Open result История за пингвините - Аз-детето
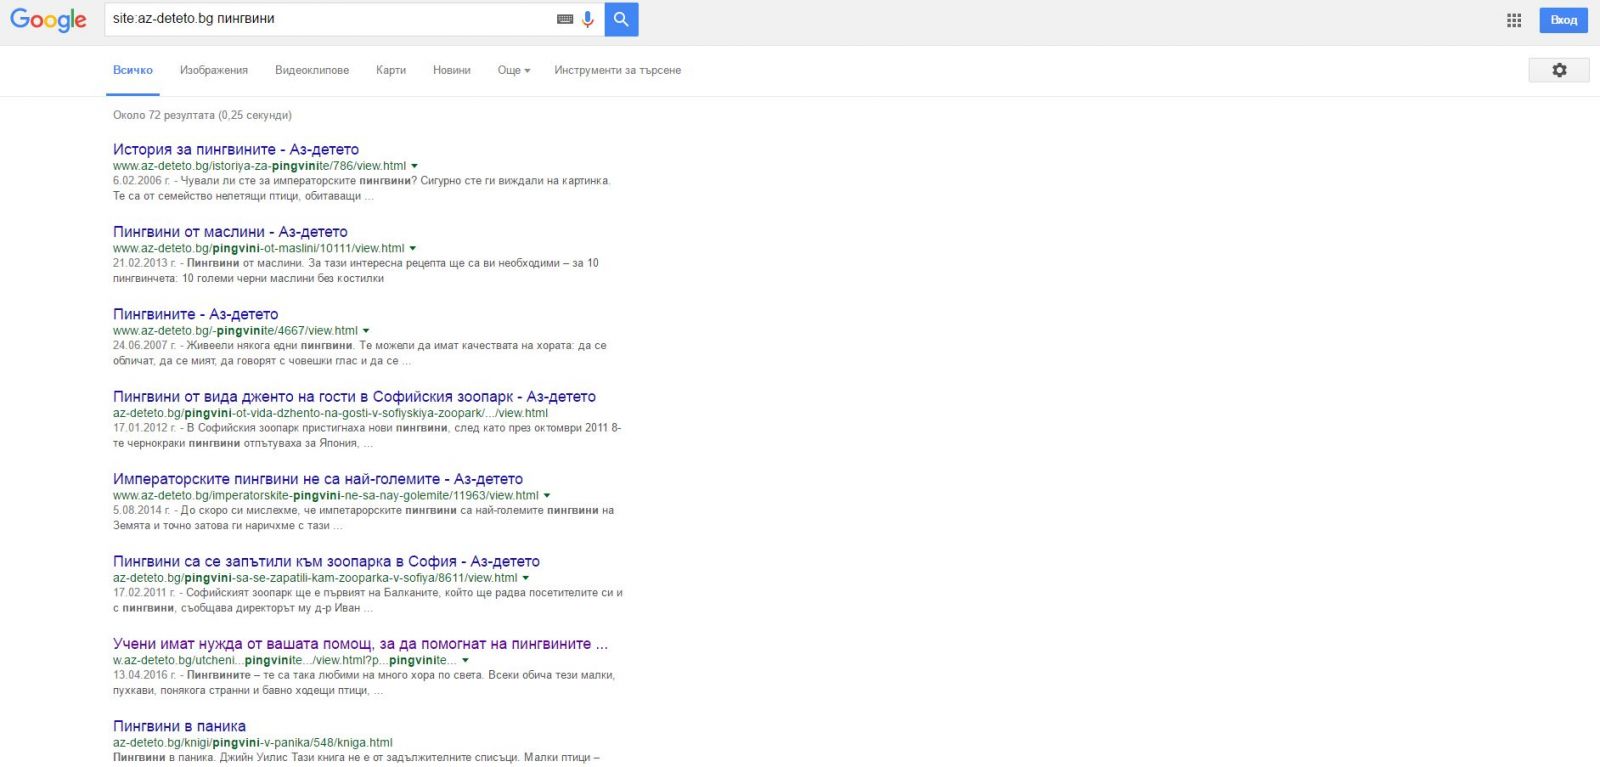The height and width of the screenshot is (767, 1600). coord(236,149)
